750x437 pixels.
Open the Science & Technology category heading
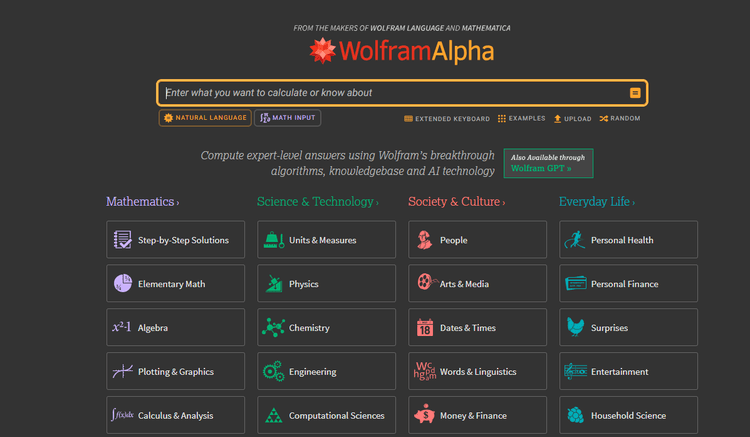[x=318, y=202]
